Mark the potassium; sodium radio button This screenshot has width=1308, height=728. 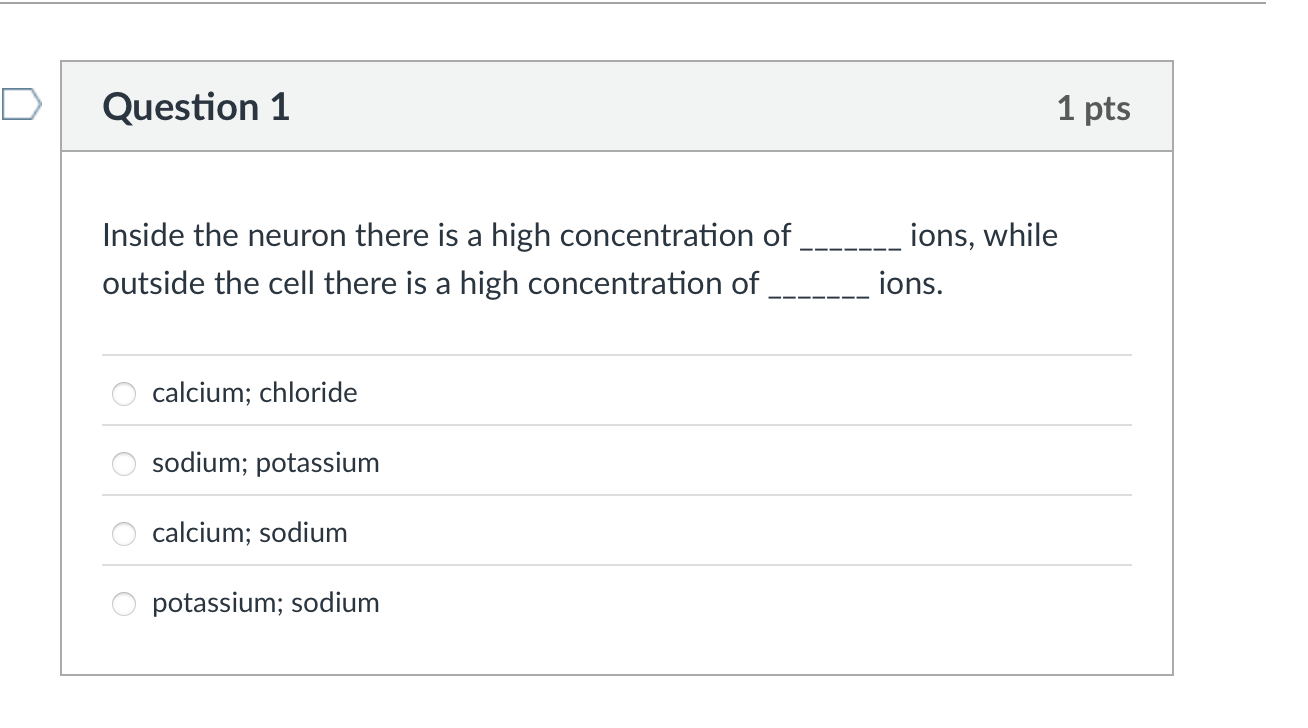tap(124, 604)
